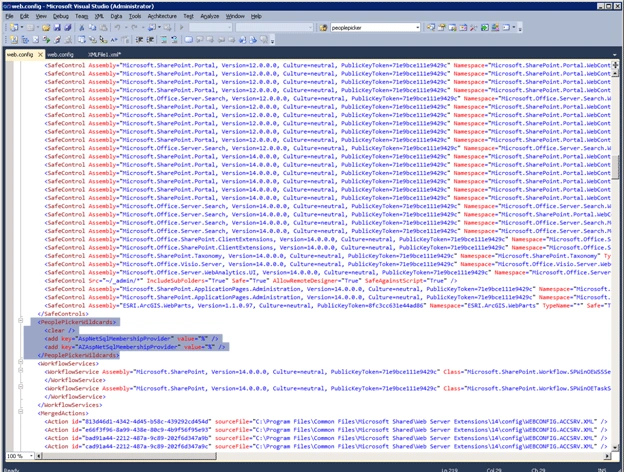
Task: Open the Extension Manager icon
Action: click(x=495, y=27)
